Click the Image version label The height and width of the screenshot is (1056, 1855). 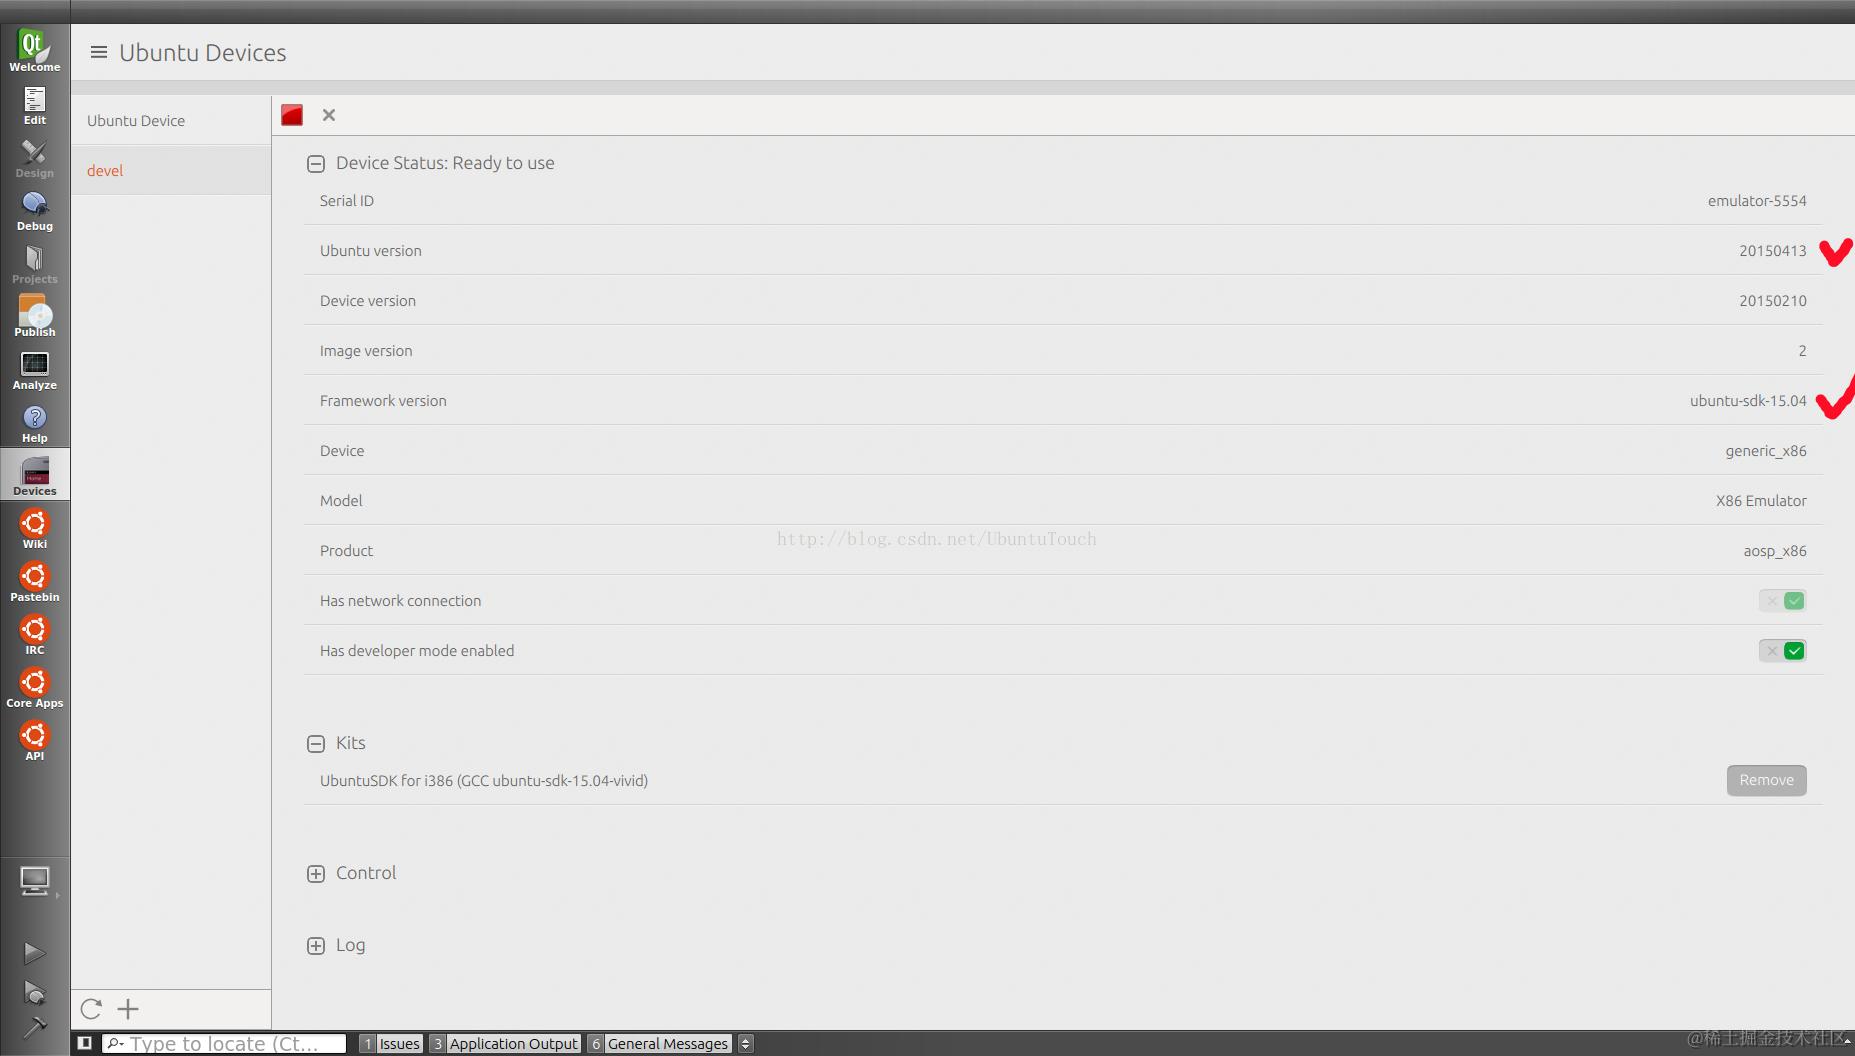click(366, 351)
